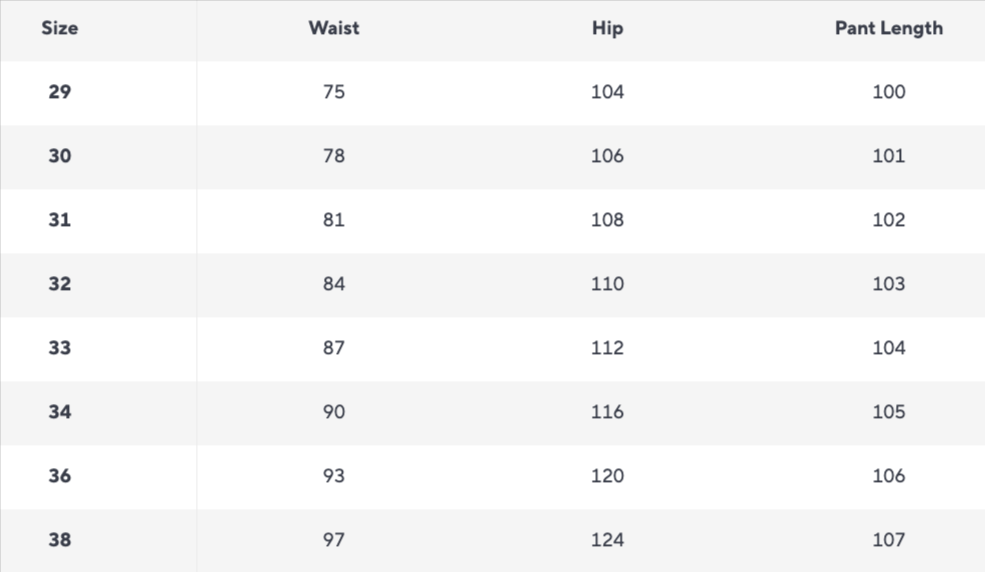Select the size 30 row label
985x572 pixels.
(60, 156)
